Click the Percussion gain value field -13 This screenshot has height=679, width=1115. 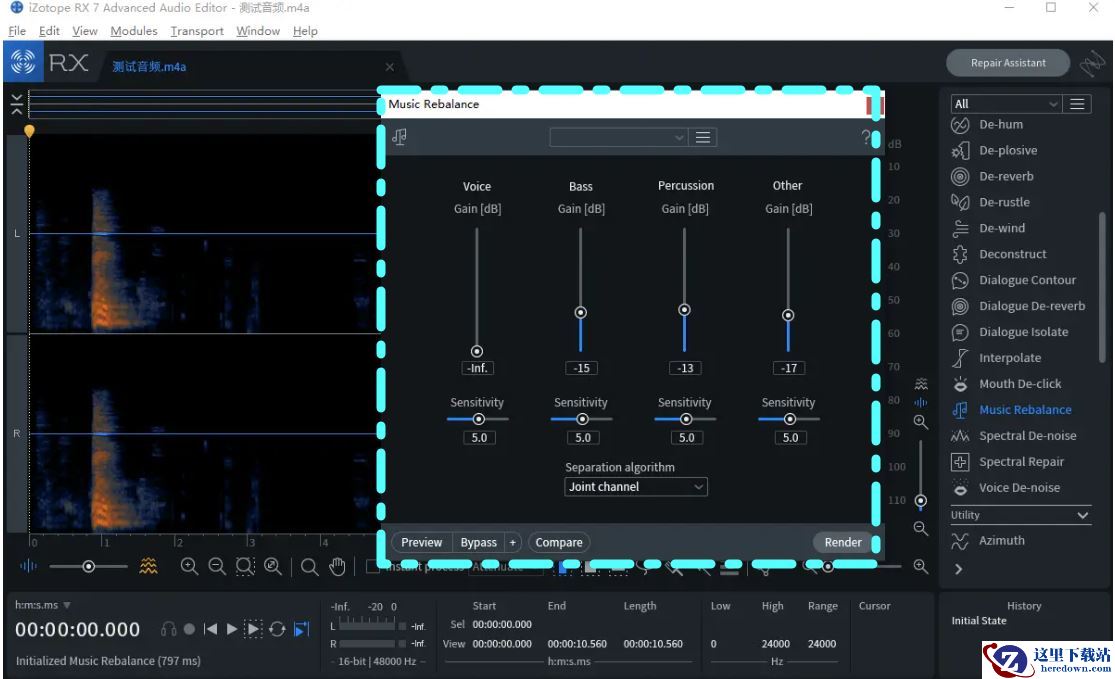point(685,368)
